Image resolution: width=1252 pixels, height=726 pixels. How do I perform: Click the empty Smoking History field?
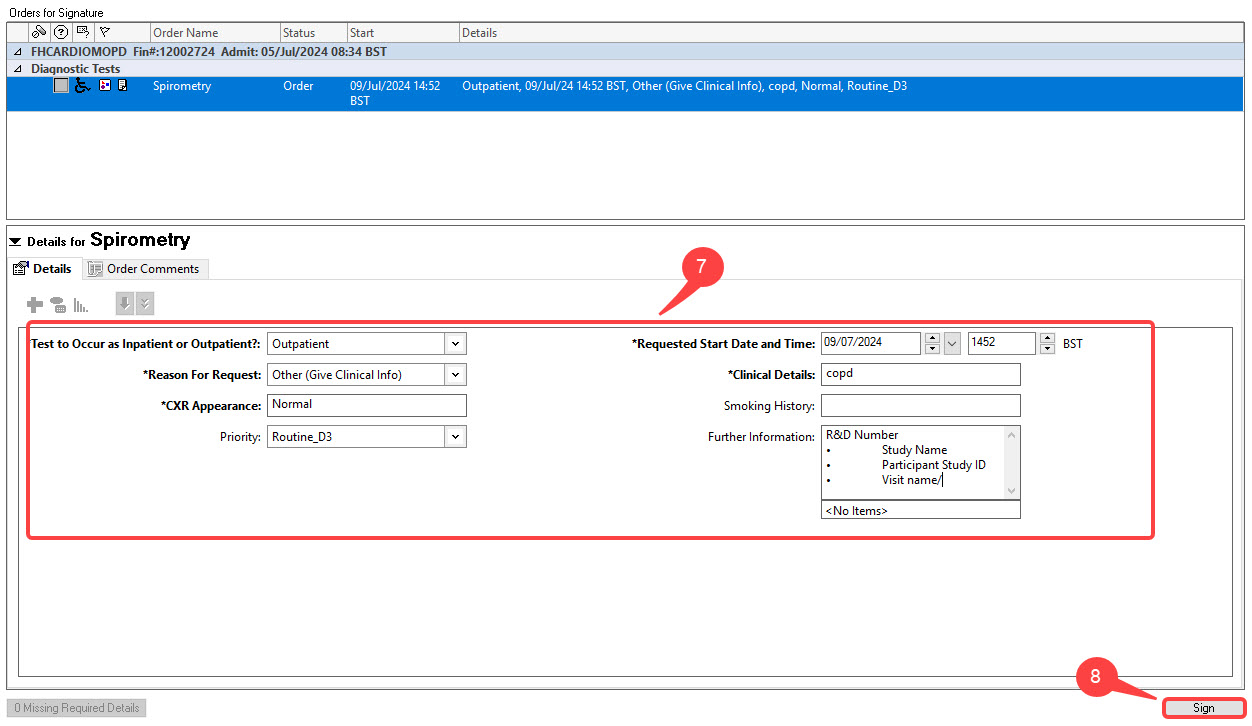921,406
